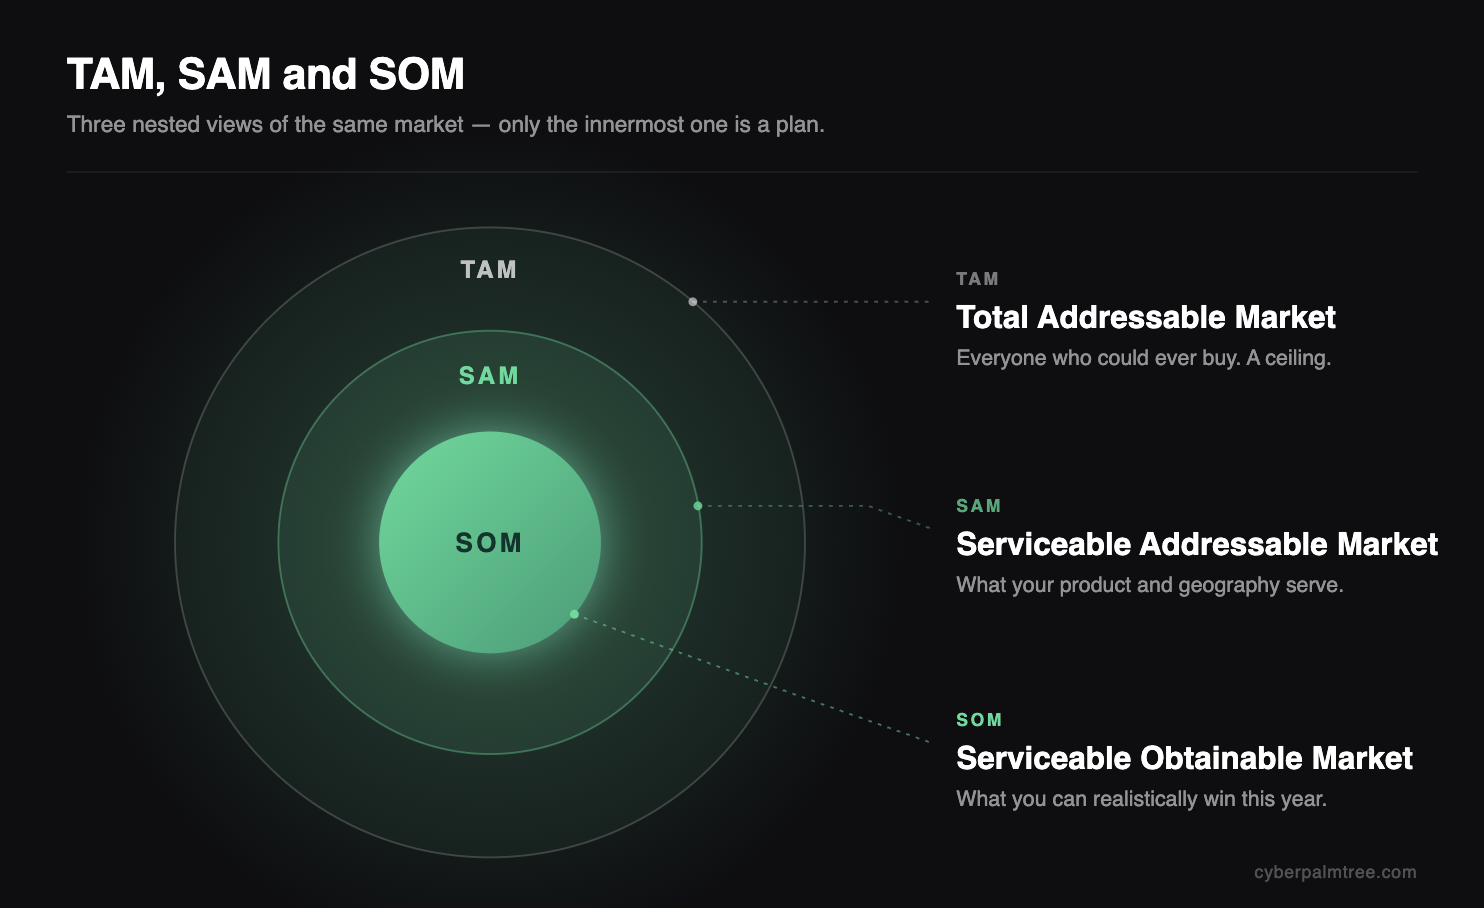Click the 'TAM, SAM and SOM' title

[x=265, y=75]
